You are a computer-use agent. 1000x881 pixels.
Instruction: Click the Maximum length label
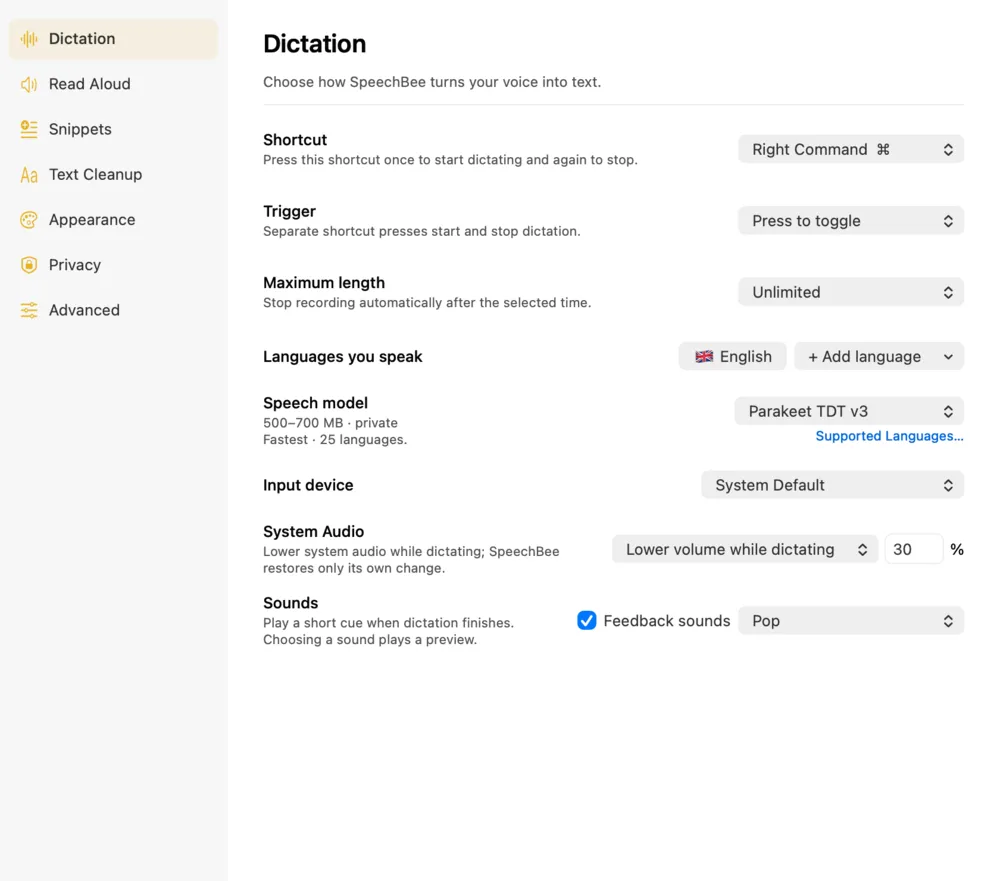click(x=324, y=283)
